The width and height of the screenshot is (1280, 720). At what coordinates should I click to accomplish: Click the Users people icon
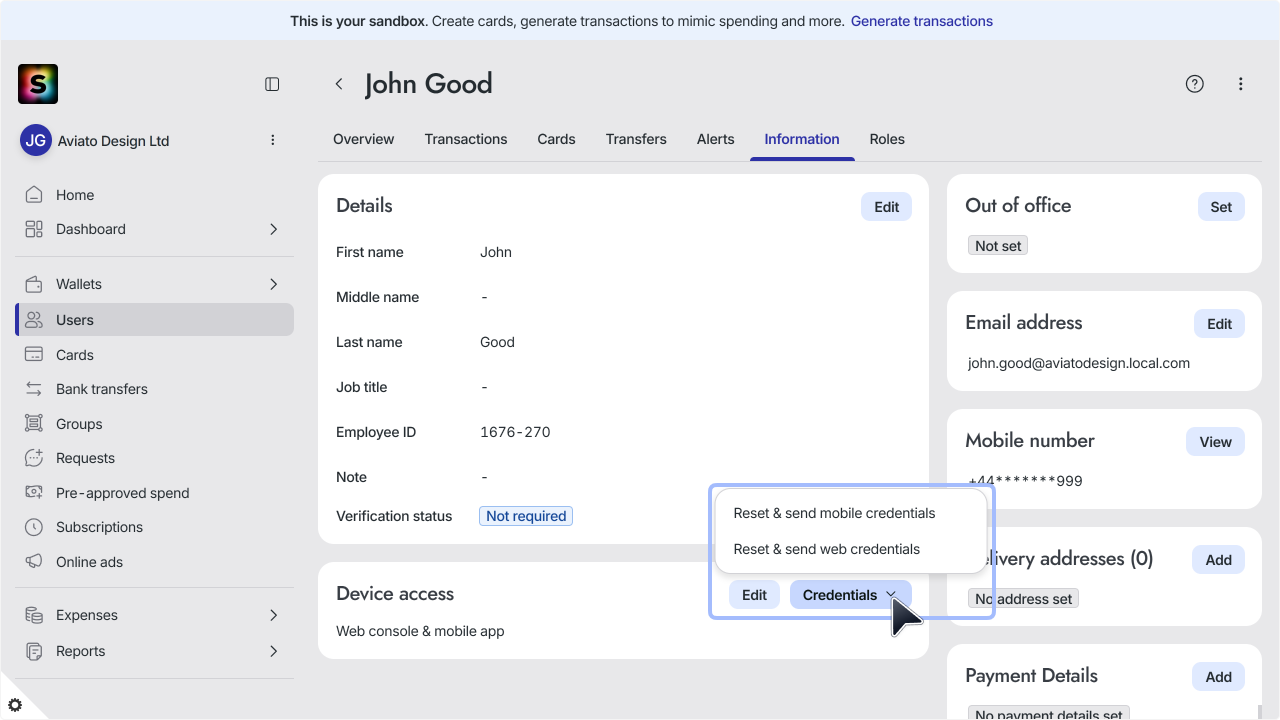coord(34,320)
